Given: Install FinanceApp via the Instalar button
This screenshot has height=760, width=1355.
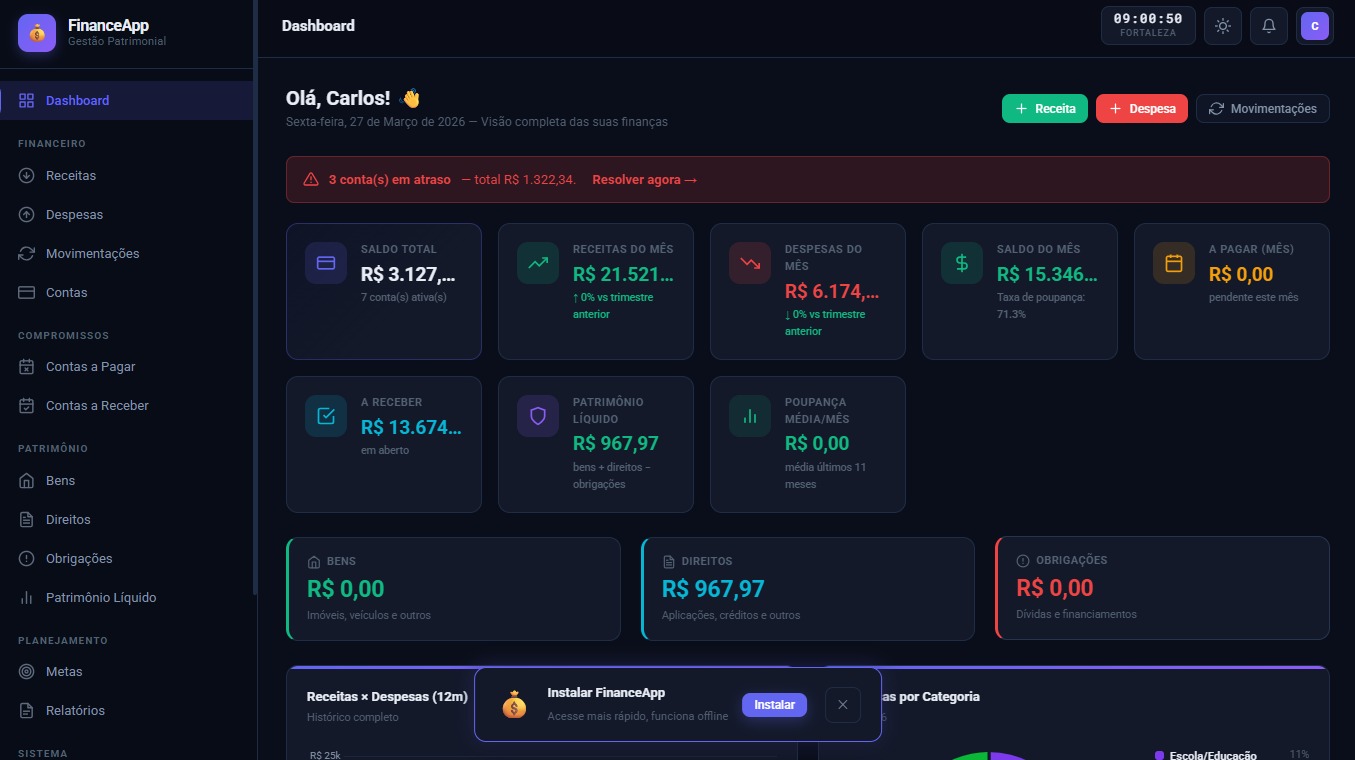Looking at the screenshot, I should (x=774, y=705).
